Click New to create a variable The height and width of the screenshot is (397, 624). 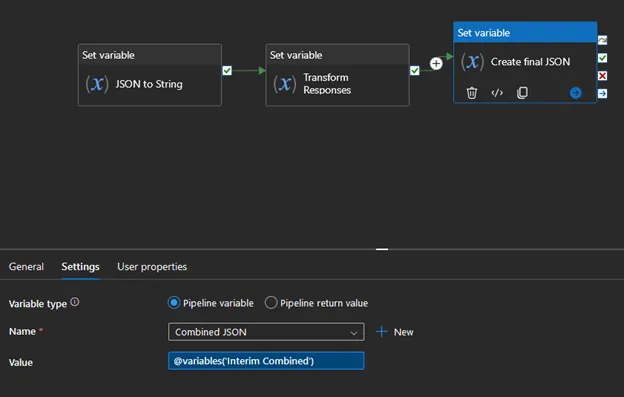(x=404, y=332)
